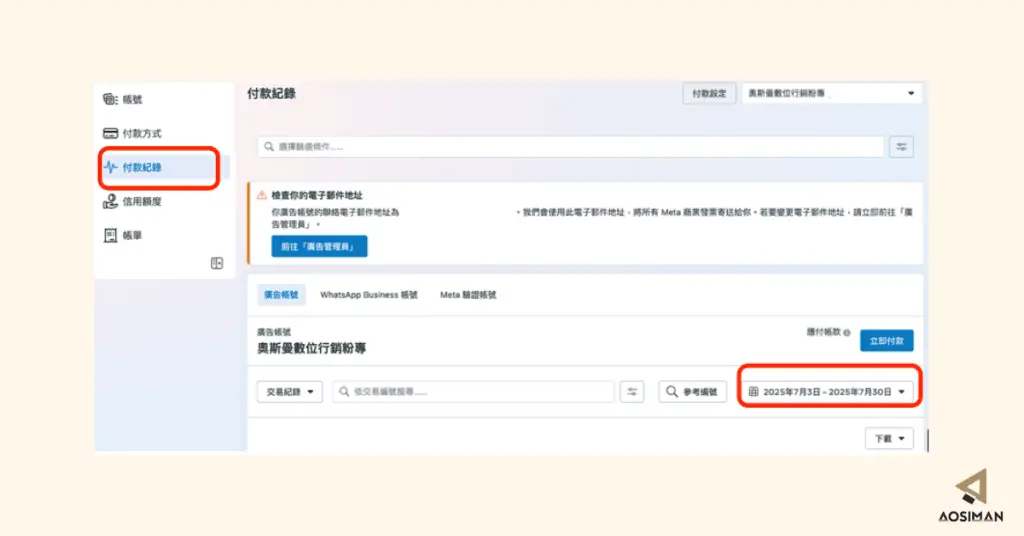This screenshot has width=1024, height=536.
Task: Expand the ad account selector dropdown
Action: (831, 93)
